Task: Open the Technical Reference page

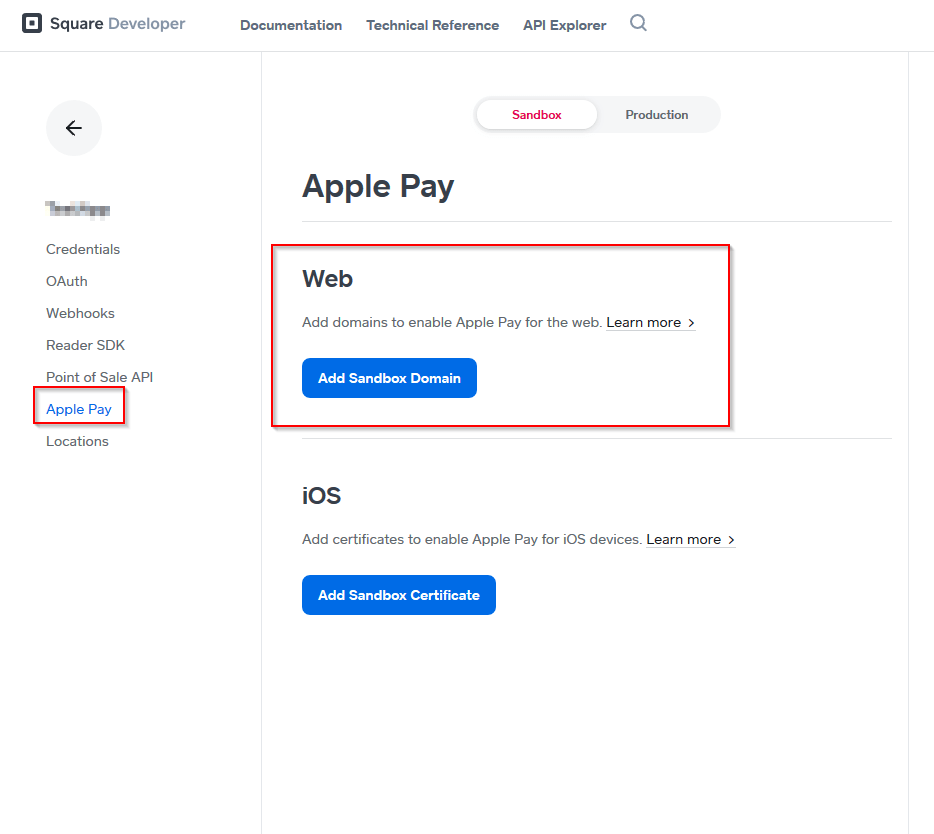Action: click(x=432, y=25)
